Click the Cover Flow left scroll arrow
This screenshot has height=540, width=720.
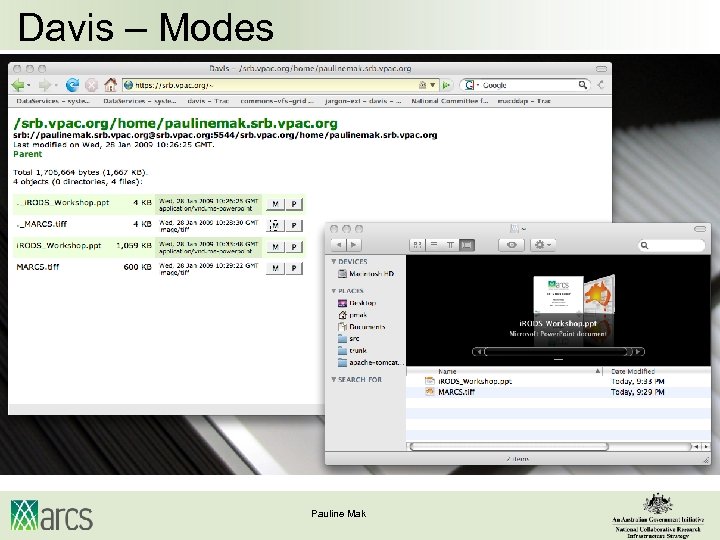[478, 352]
